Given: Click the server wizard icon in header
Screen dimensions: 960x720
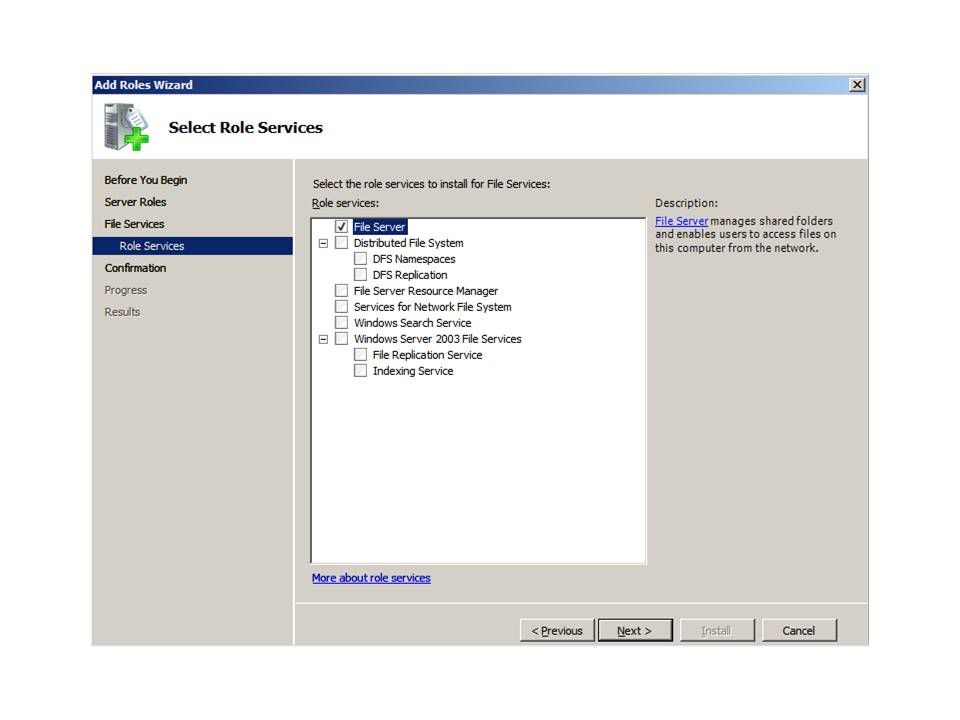Looking at the screenshot, I should click(126, 127).
